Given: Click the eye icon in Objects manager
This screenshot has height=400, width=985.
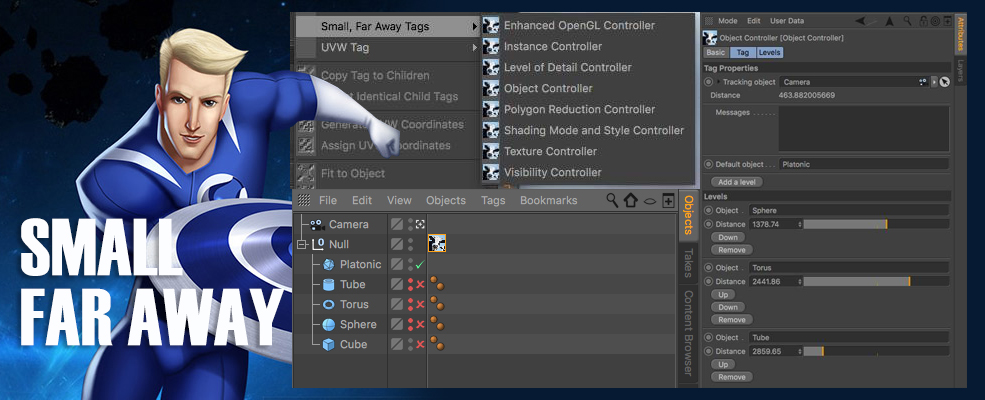Looking at the screenshot, I should tap(649, 200).
